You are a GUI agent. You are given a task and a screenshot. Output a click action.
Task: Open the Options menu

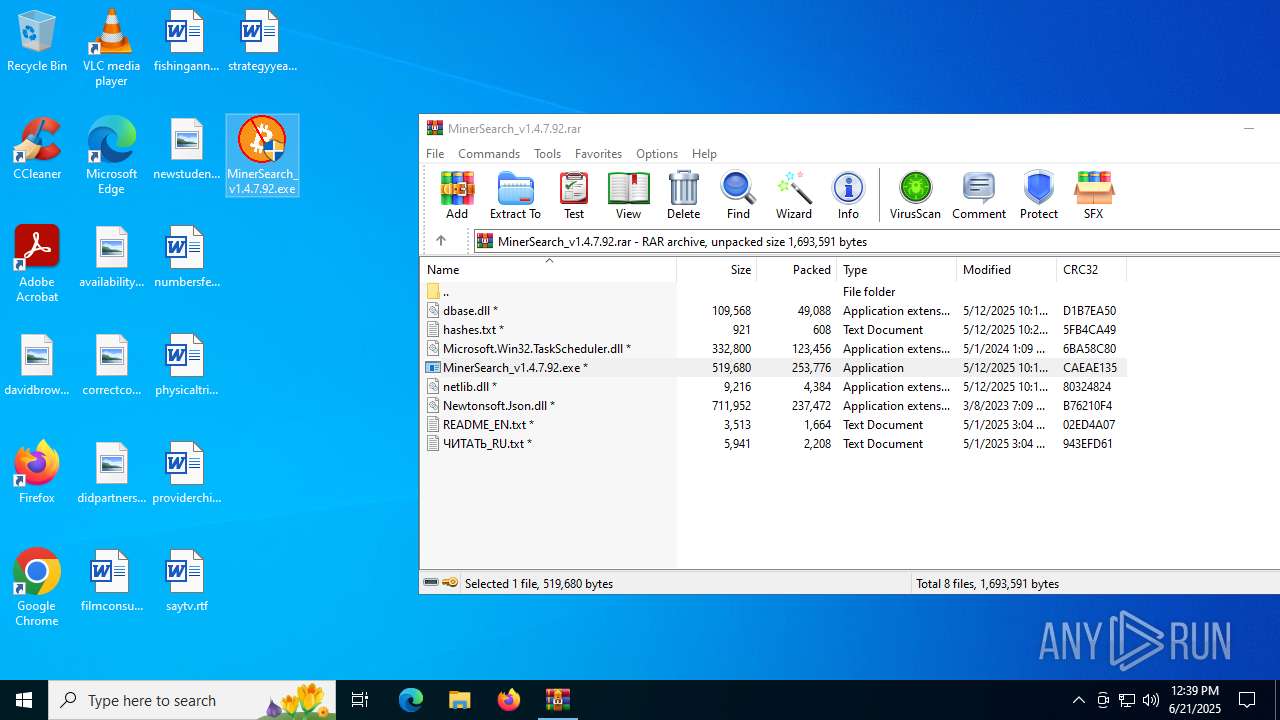pos(657,153)
